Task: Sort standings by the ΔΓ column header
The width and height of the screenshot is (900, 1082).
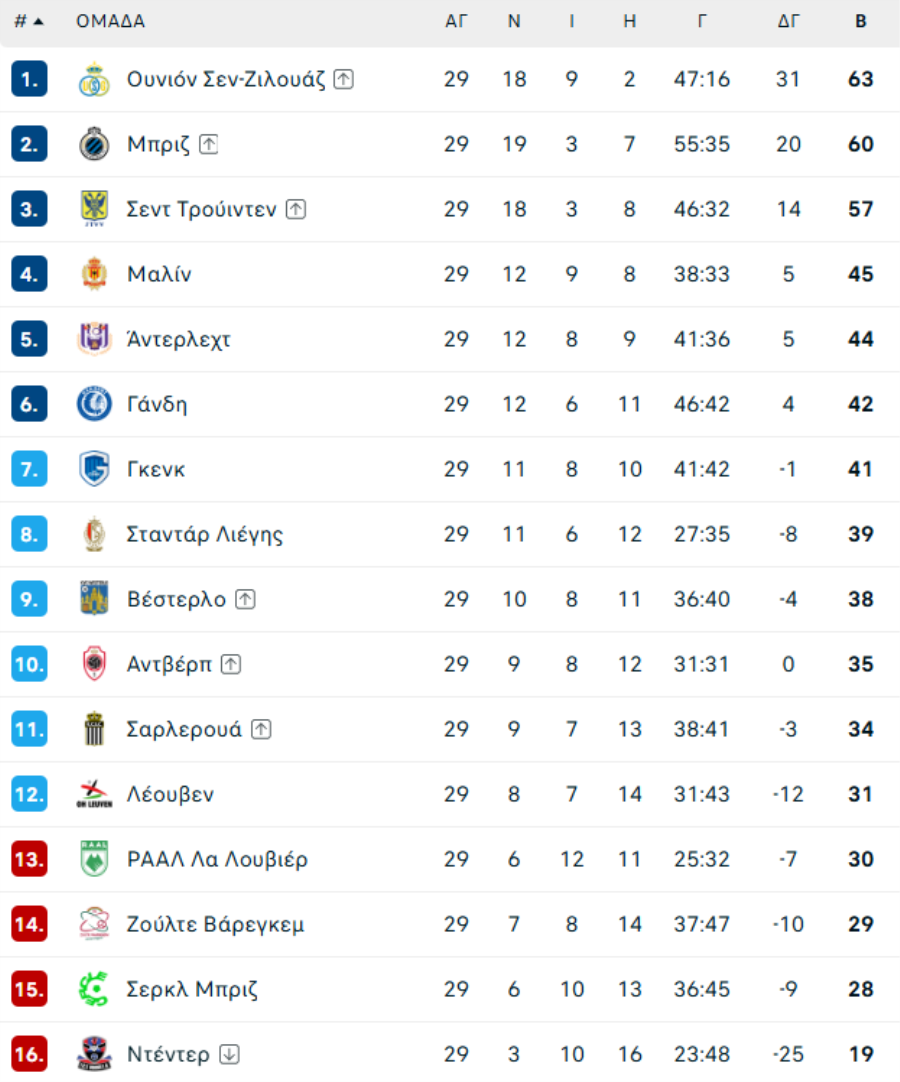Action: point(788,21)
